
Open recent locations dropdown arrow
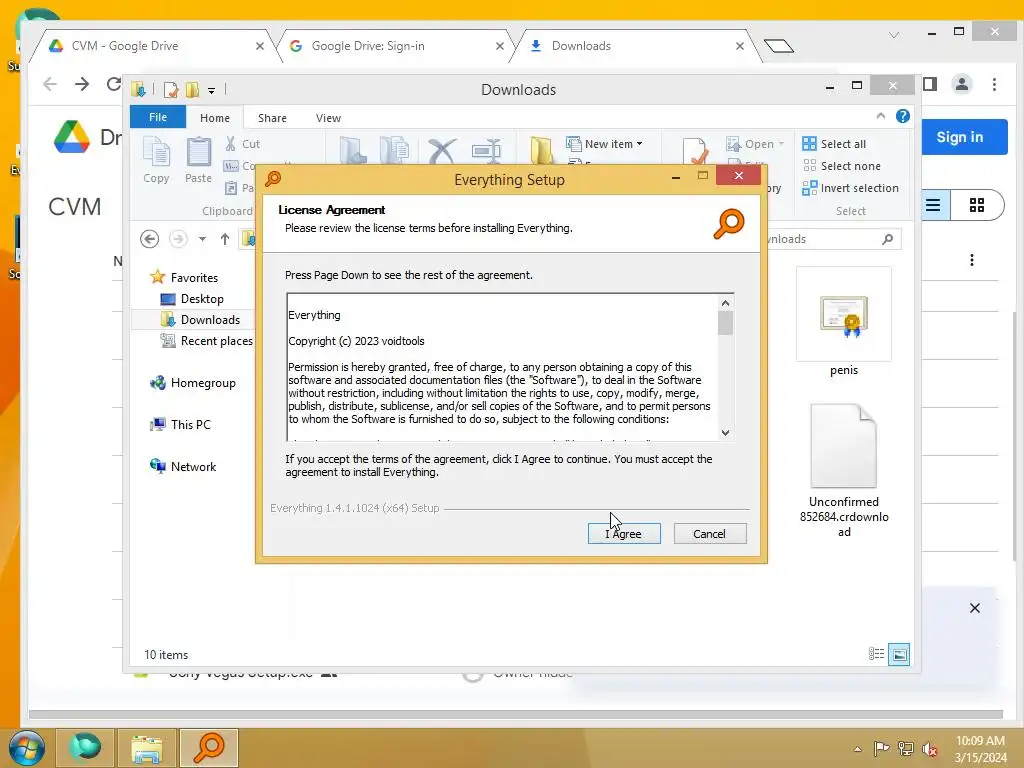tap(202, 239)
